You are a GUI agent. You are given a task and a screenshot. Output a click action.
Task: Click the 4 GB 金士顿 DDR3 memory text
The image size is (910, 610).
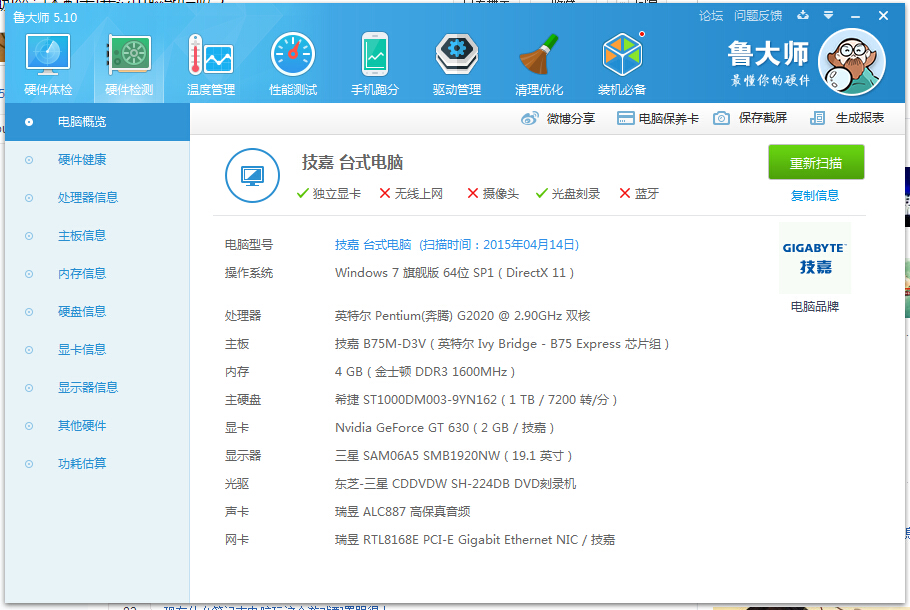coord(425,372)
